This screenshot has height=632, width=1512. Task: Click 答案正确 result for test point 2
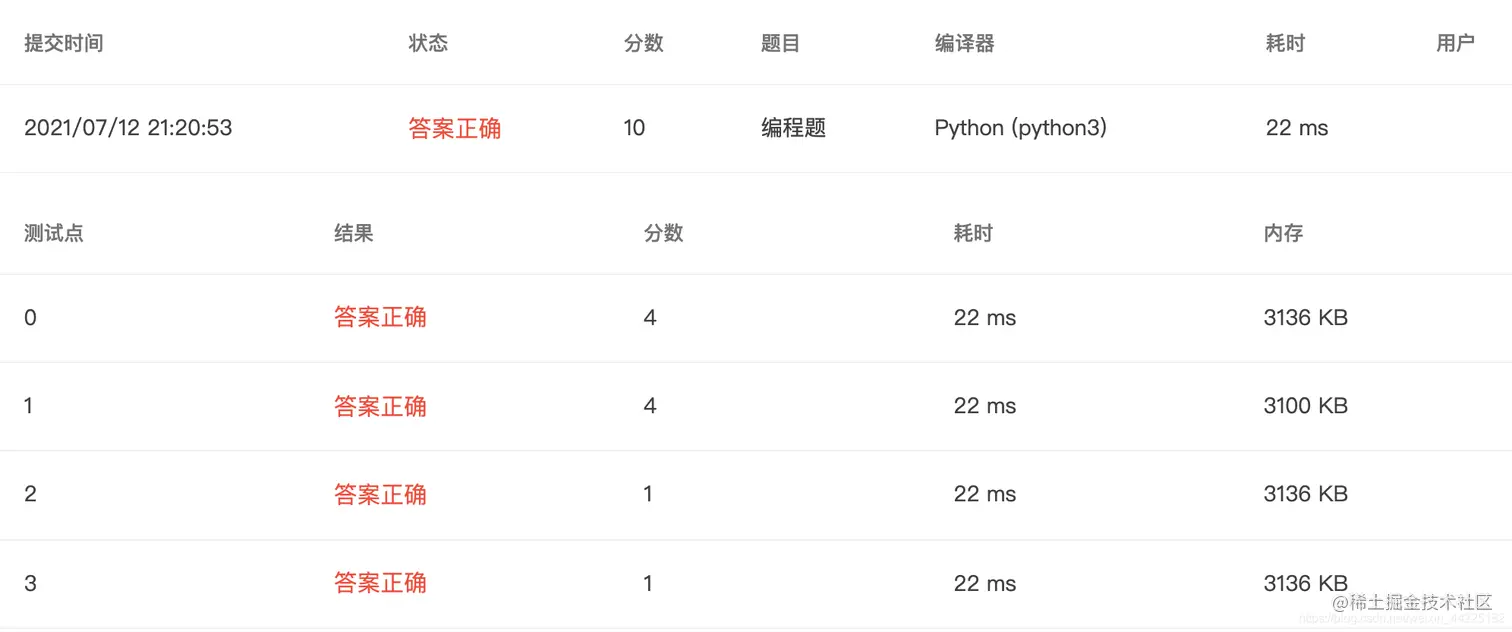(380, 494)
